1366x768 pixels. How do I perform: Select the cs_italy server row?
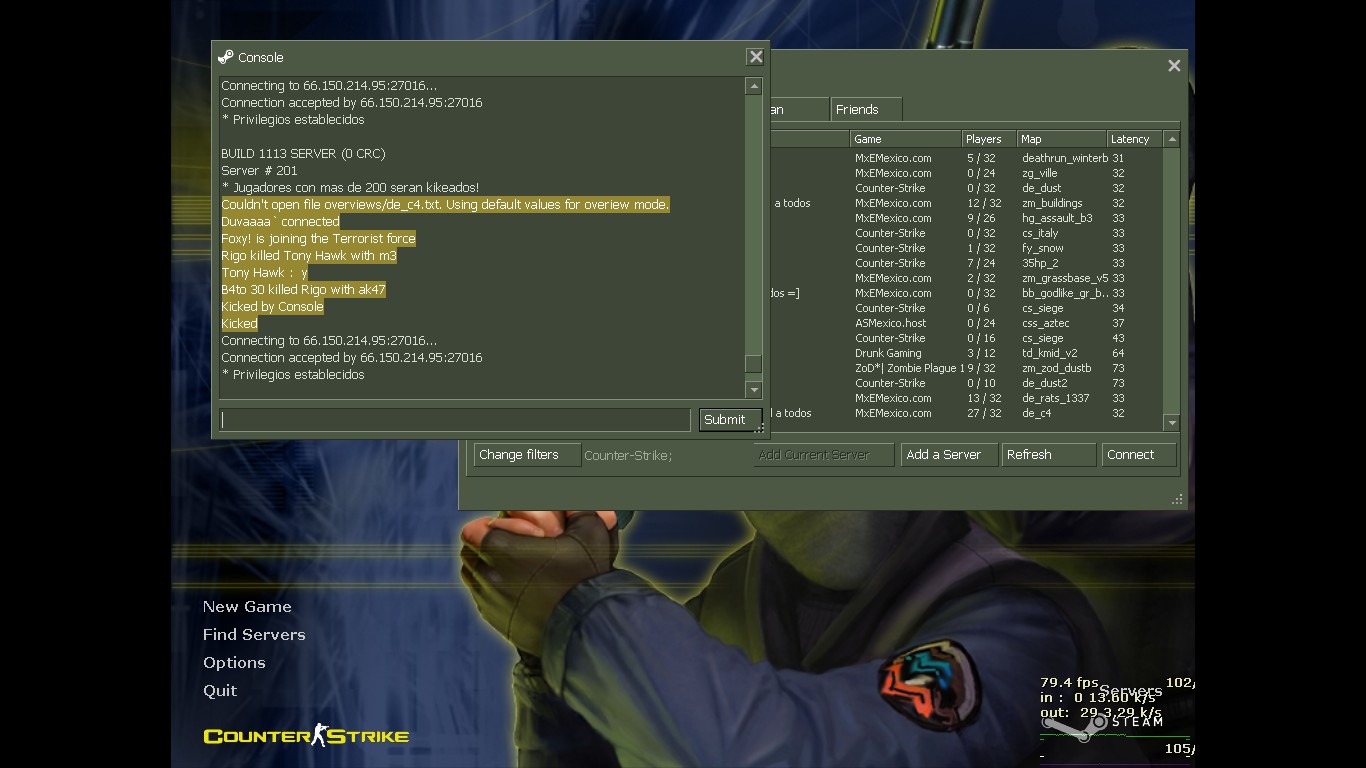(965, 233)
